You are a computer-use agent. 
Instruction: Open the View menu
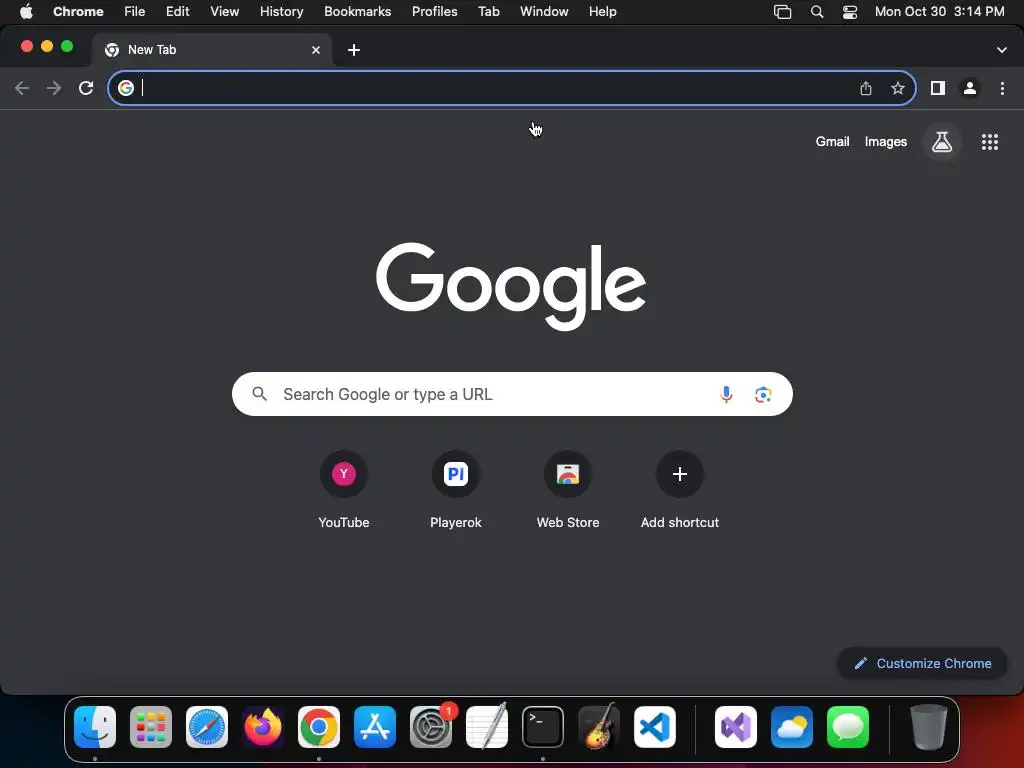pyautogui.click(x=225, y=12)
